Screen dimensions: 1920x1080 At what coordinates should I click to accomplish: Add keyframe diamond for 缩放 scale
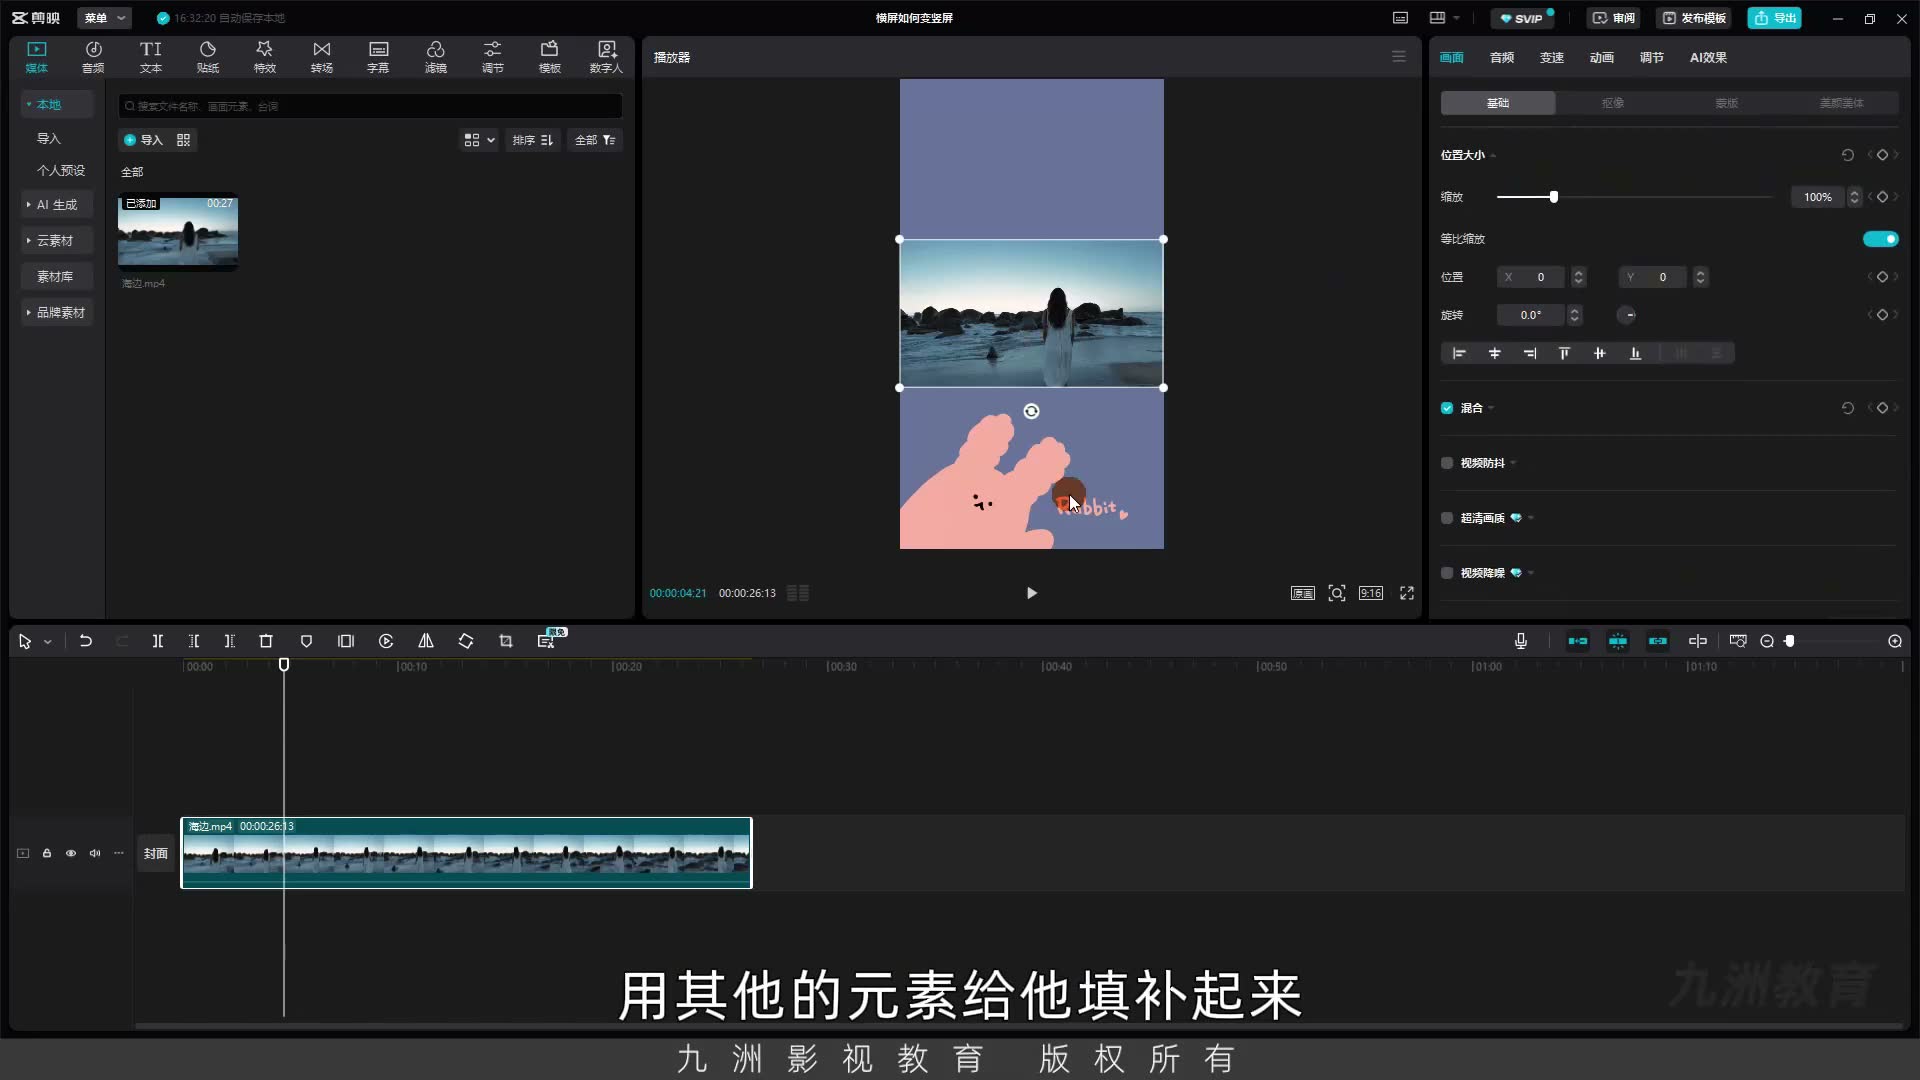point(1882,197)
